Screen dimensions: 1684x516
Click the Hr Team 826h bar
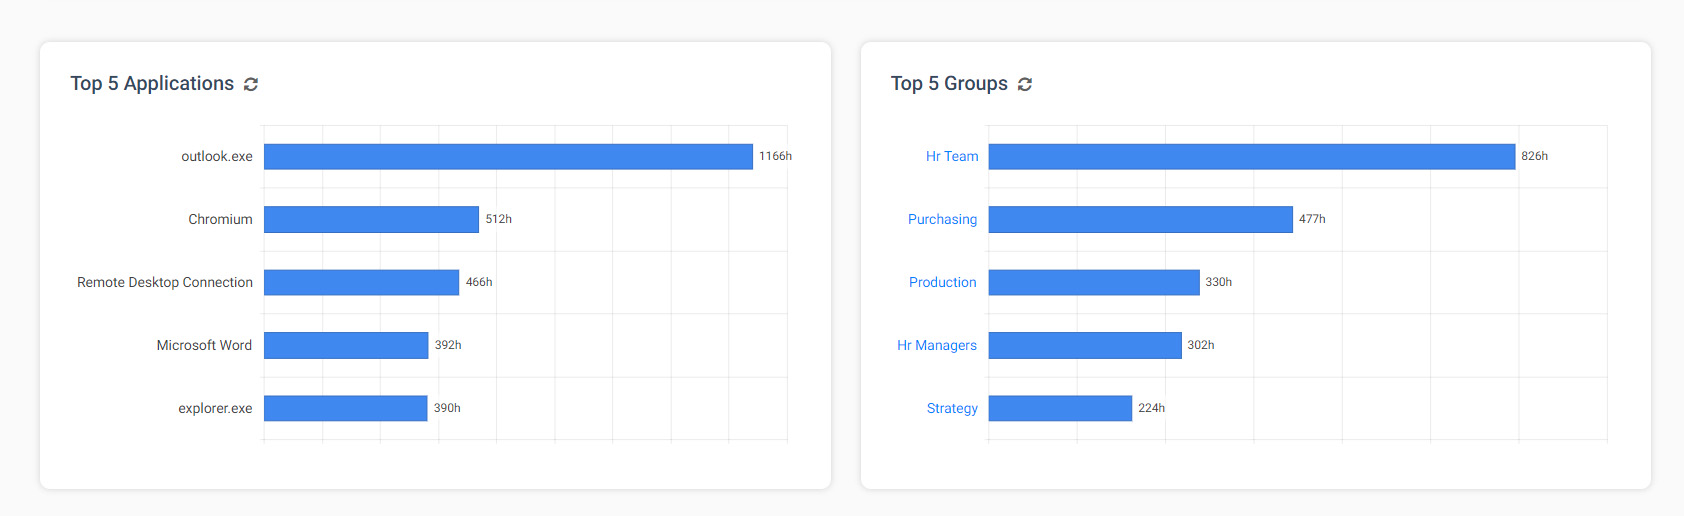coord(1252,156)
